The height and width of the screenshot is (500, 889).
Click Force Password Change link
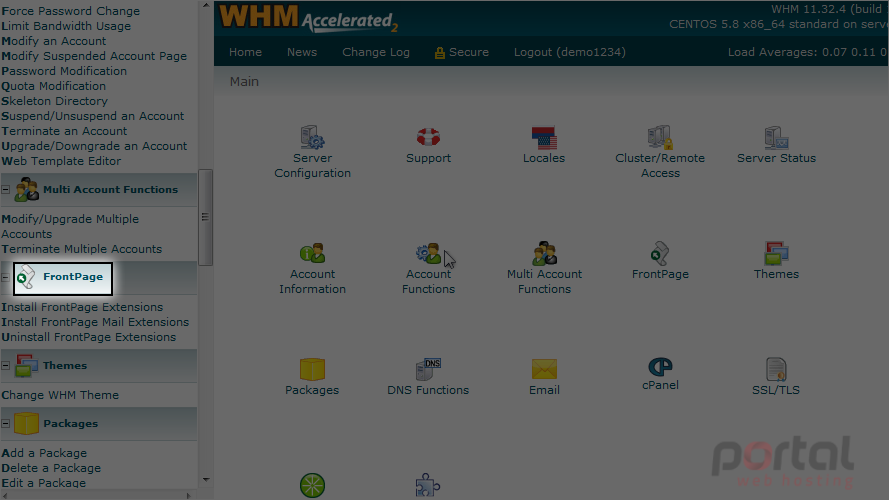tap(70, 11)
